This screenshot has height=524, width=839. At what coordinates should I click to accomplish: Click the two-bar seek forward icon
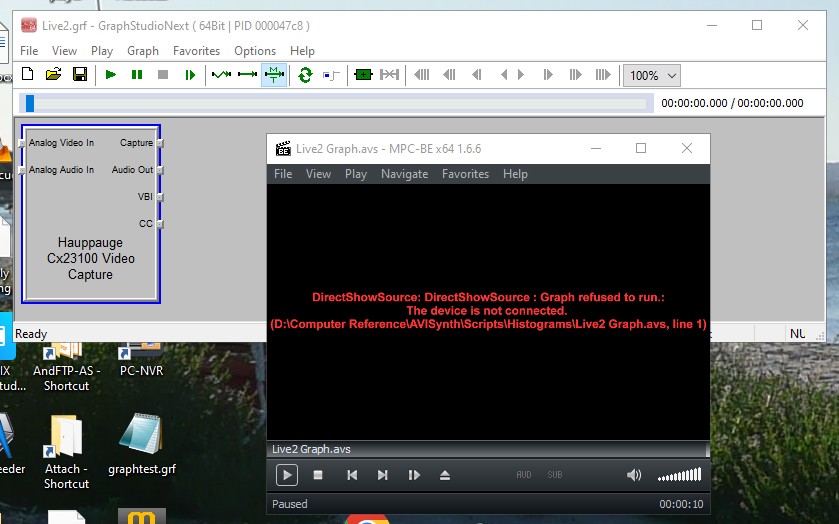[548, 74]
